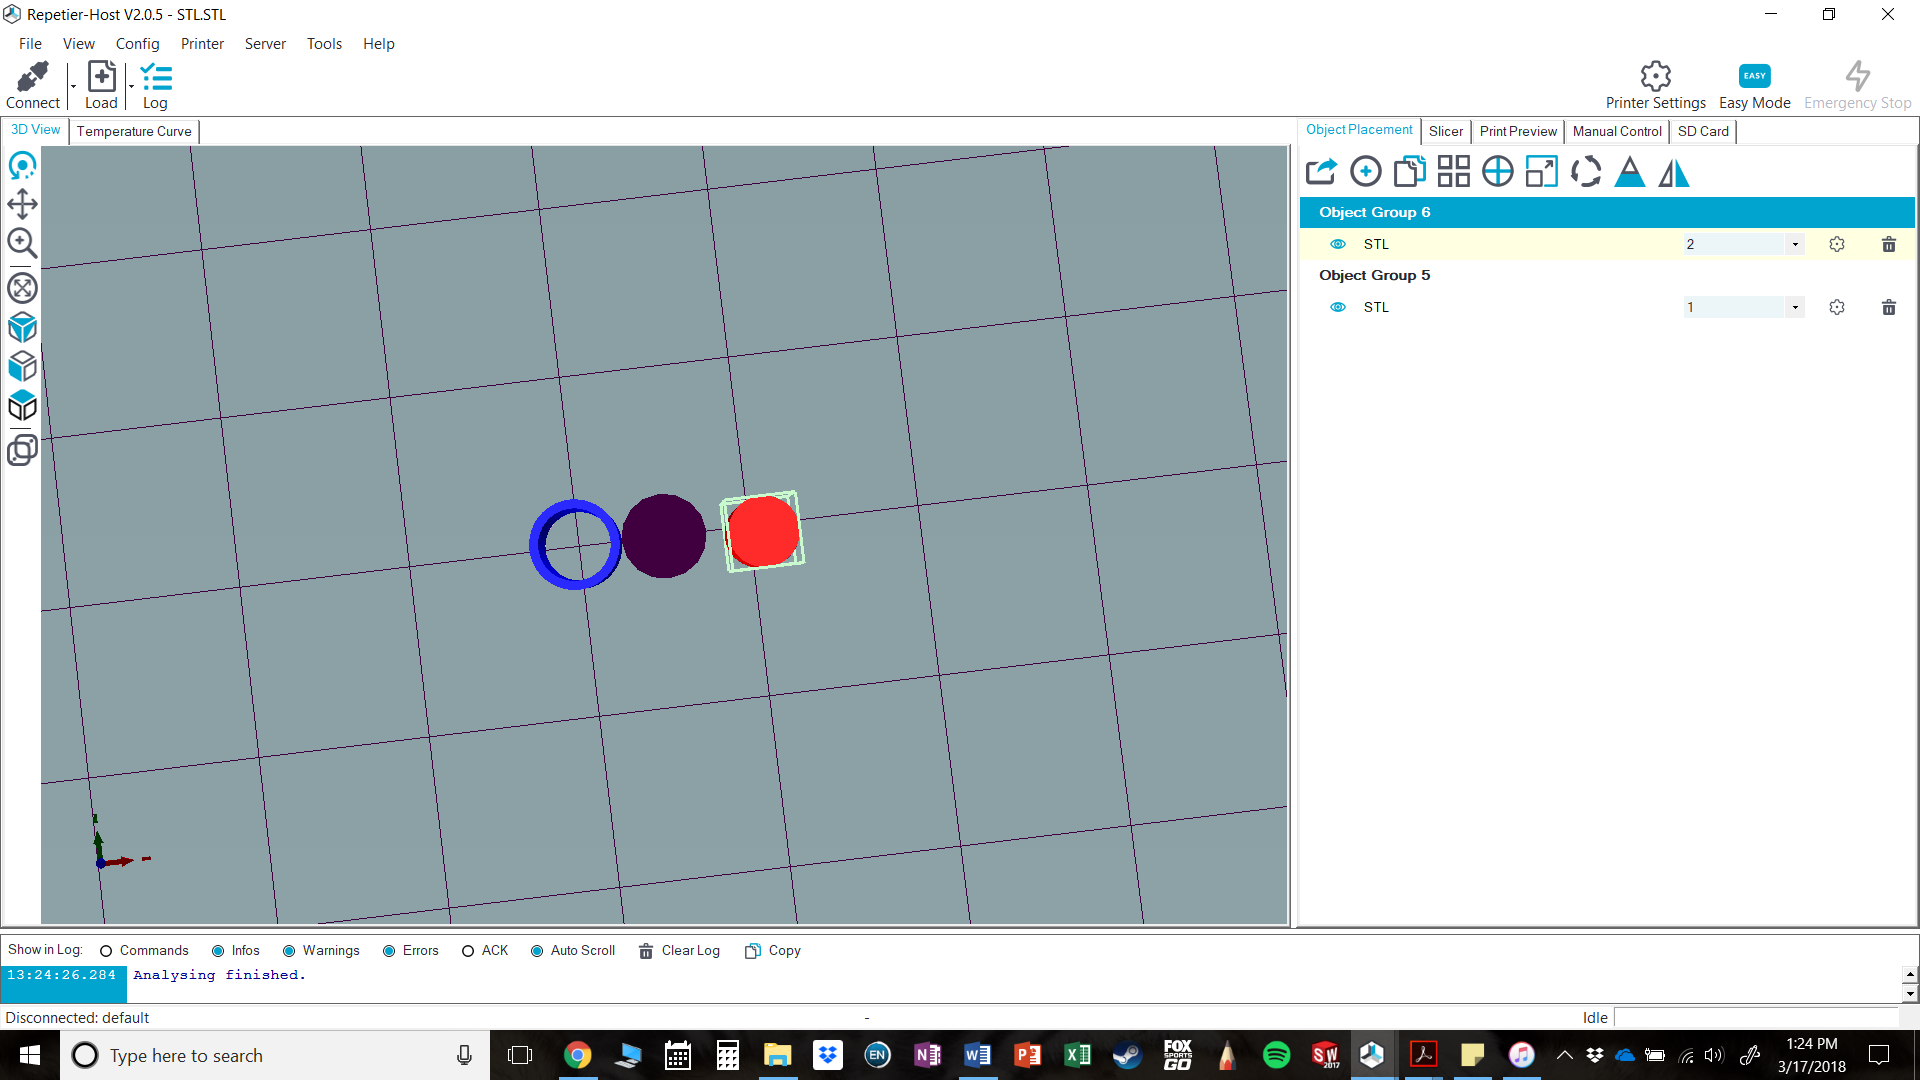This screenshot has width=1920, height=1080.
Task: Toggle visibility of STL in Object Group 5
Action: click(1340, 306)
